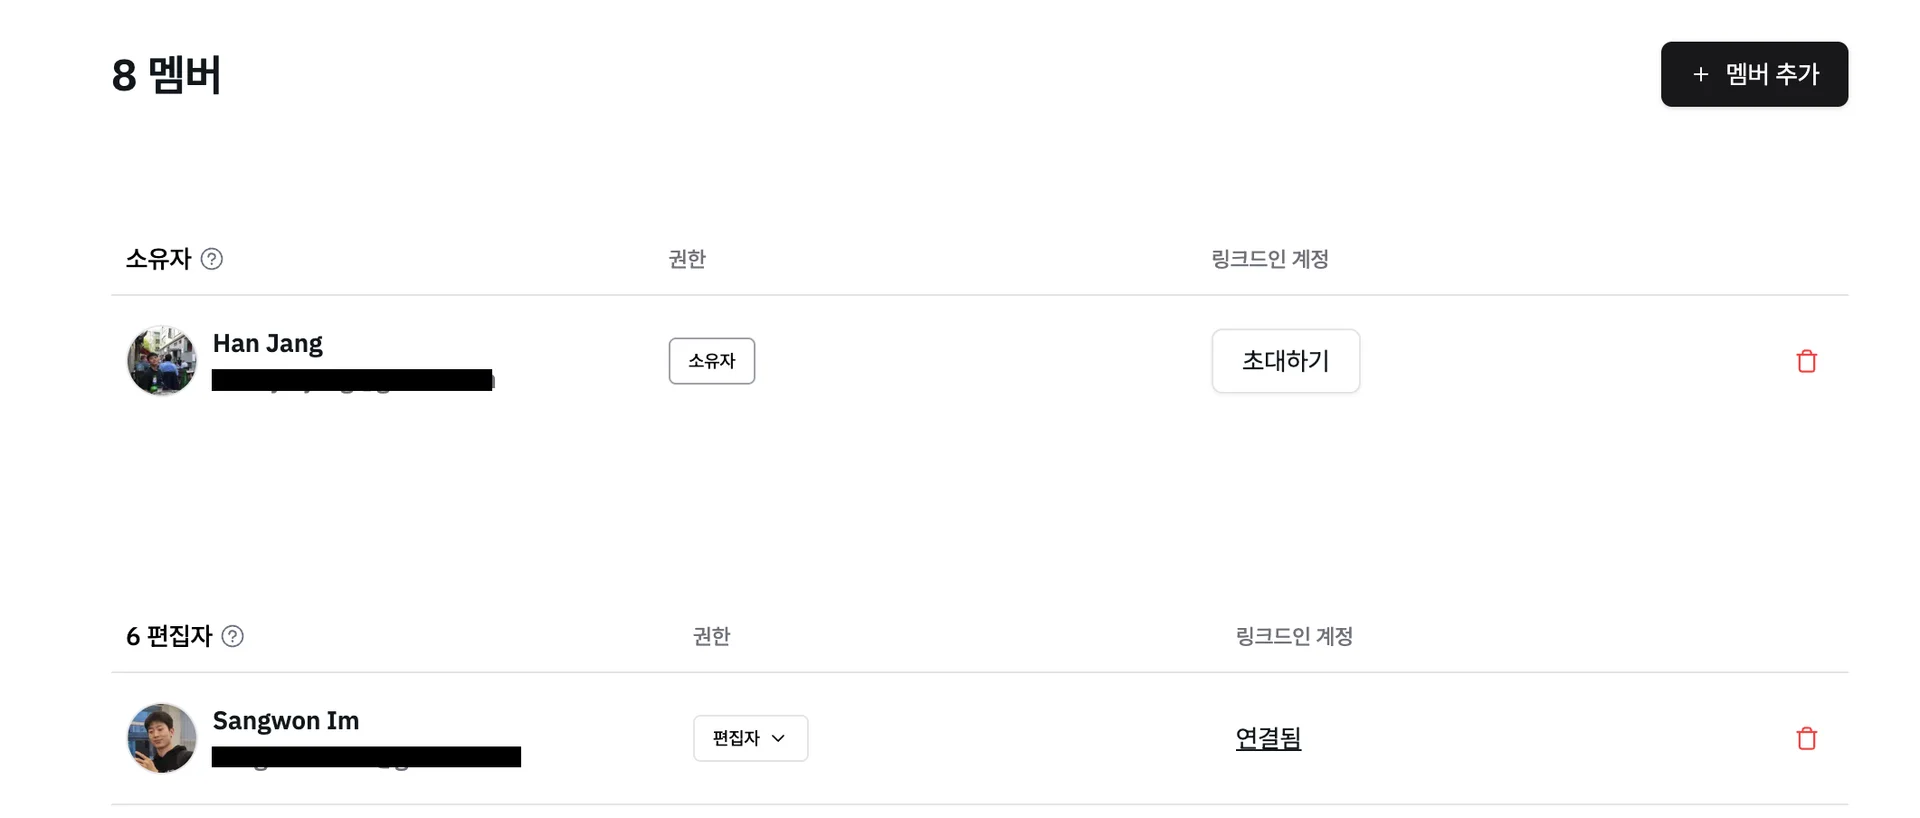This screenshot has height=818, width=1920.
Task: Open help icon beside 6 편집자
Action: [x=233, y=636]
